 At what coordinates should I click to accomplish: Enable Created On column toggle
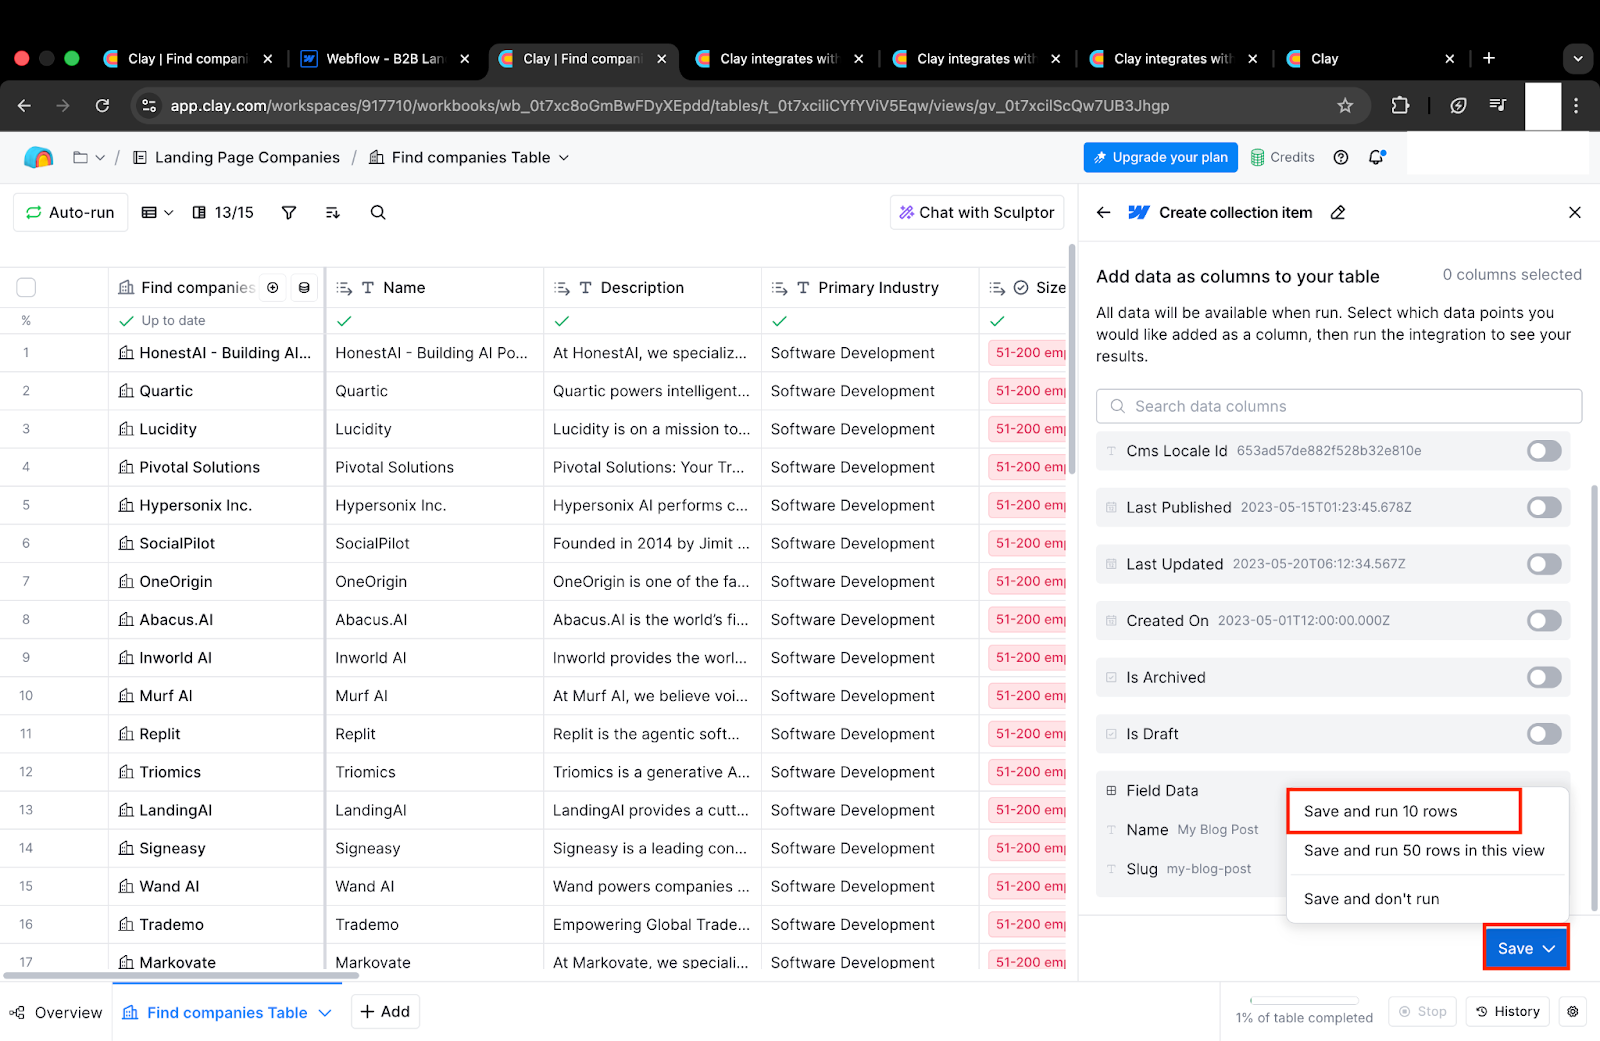(1544, 620)
